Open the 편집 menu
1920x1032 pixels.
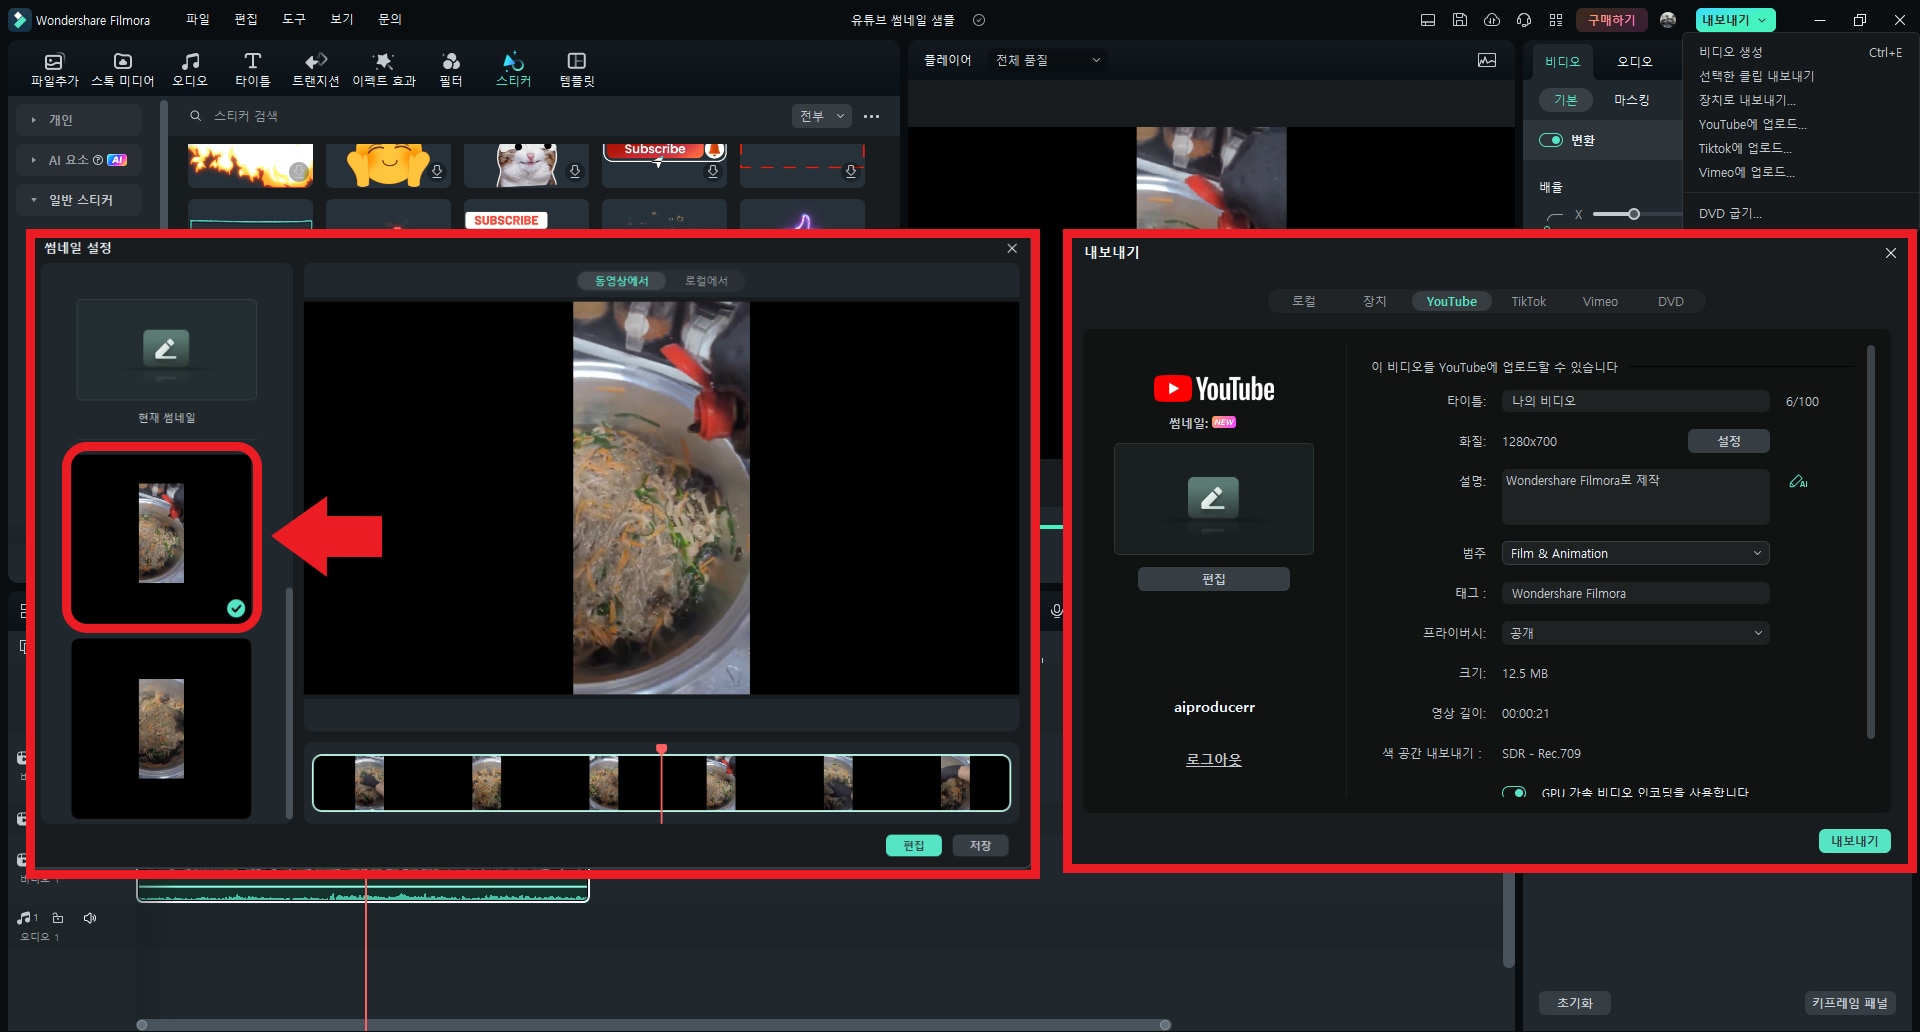[x=246, y=19]
